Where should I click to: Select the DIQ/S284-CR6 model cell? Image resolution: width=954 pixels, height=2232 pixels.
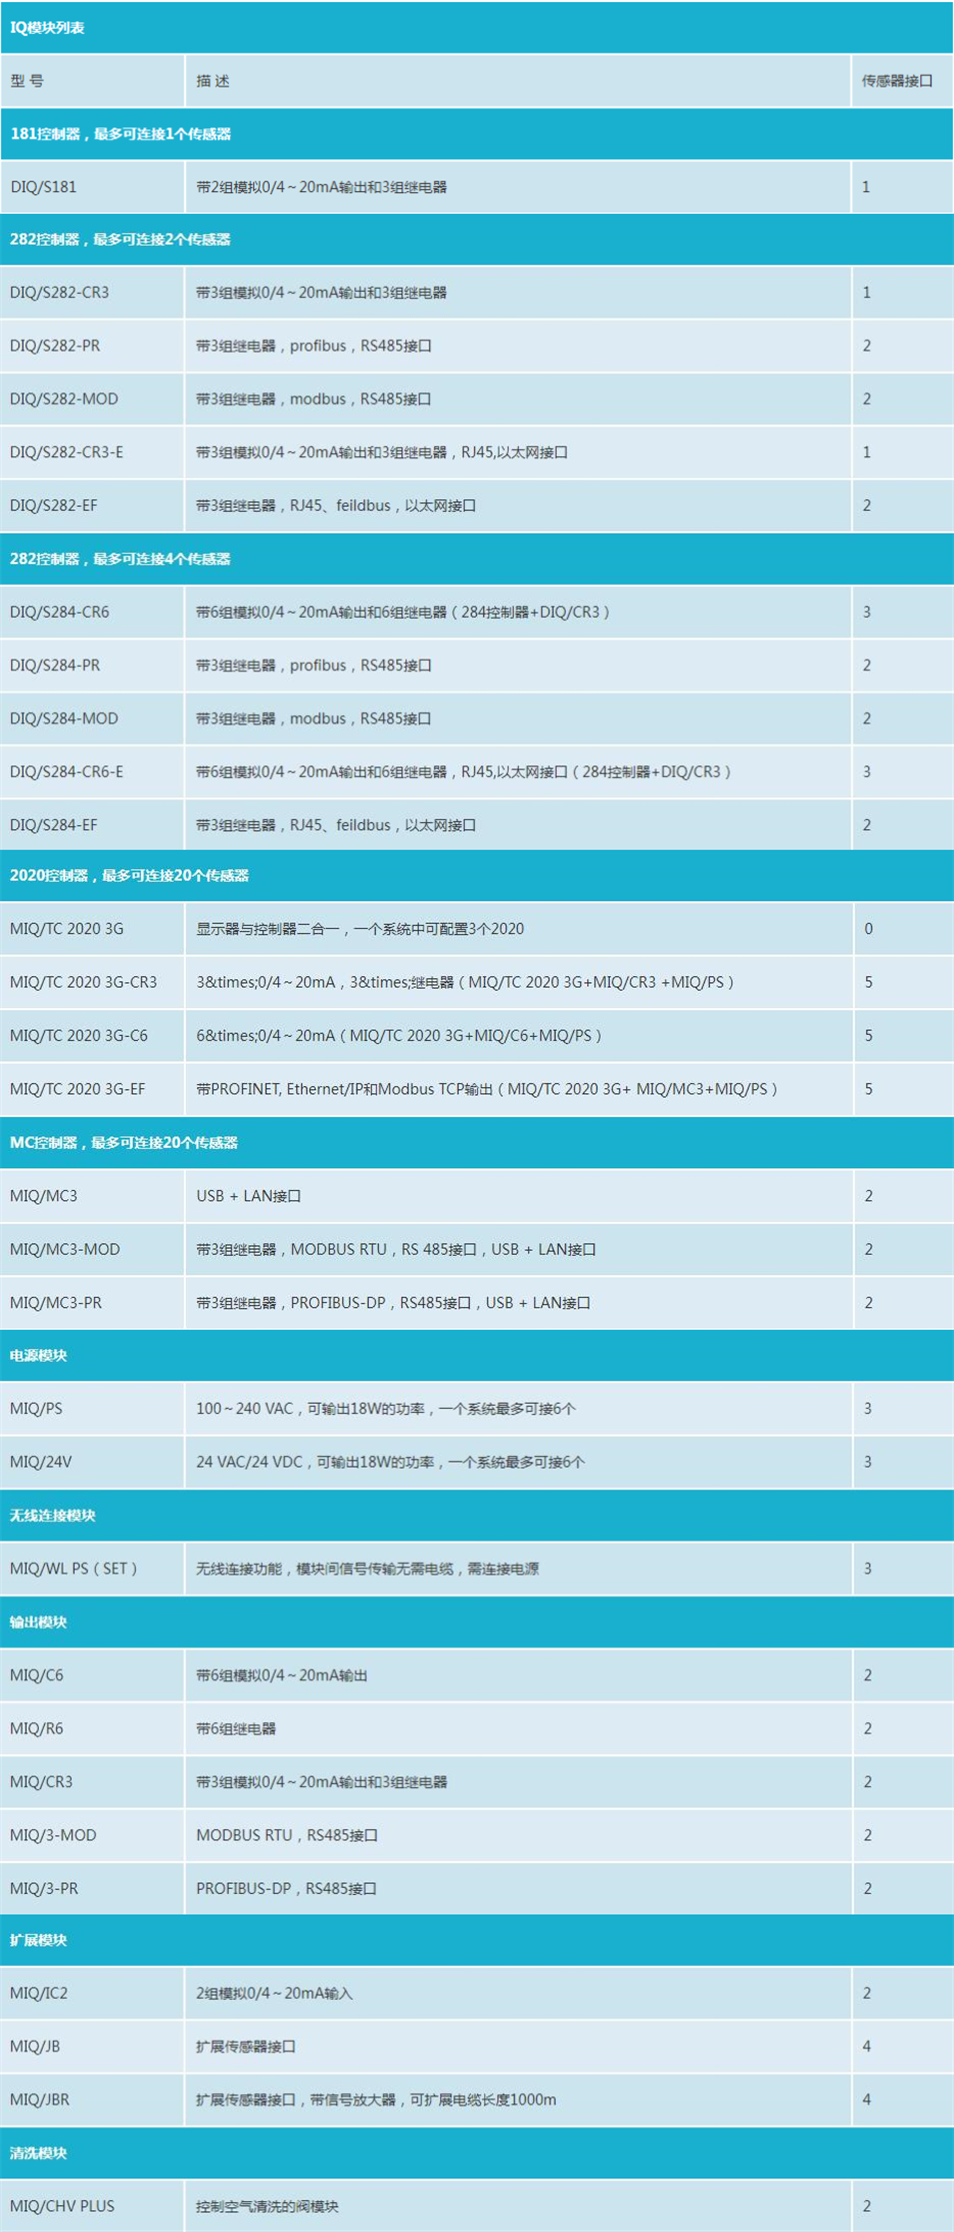[60, 612]
